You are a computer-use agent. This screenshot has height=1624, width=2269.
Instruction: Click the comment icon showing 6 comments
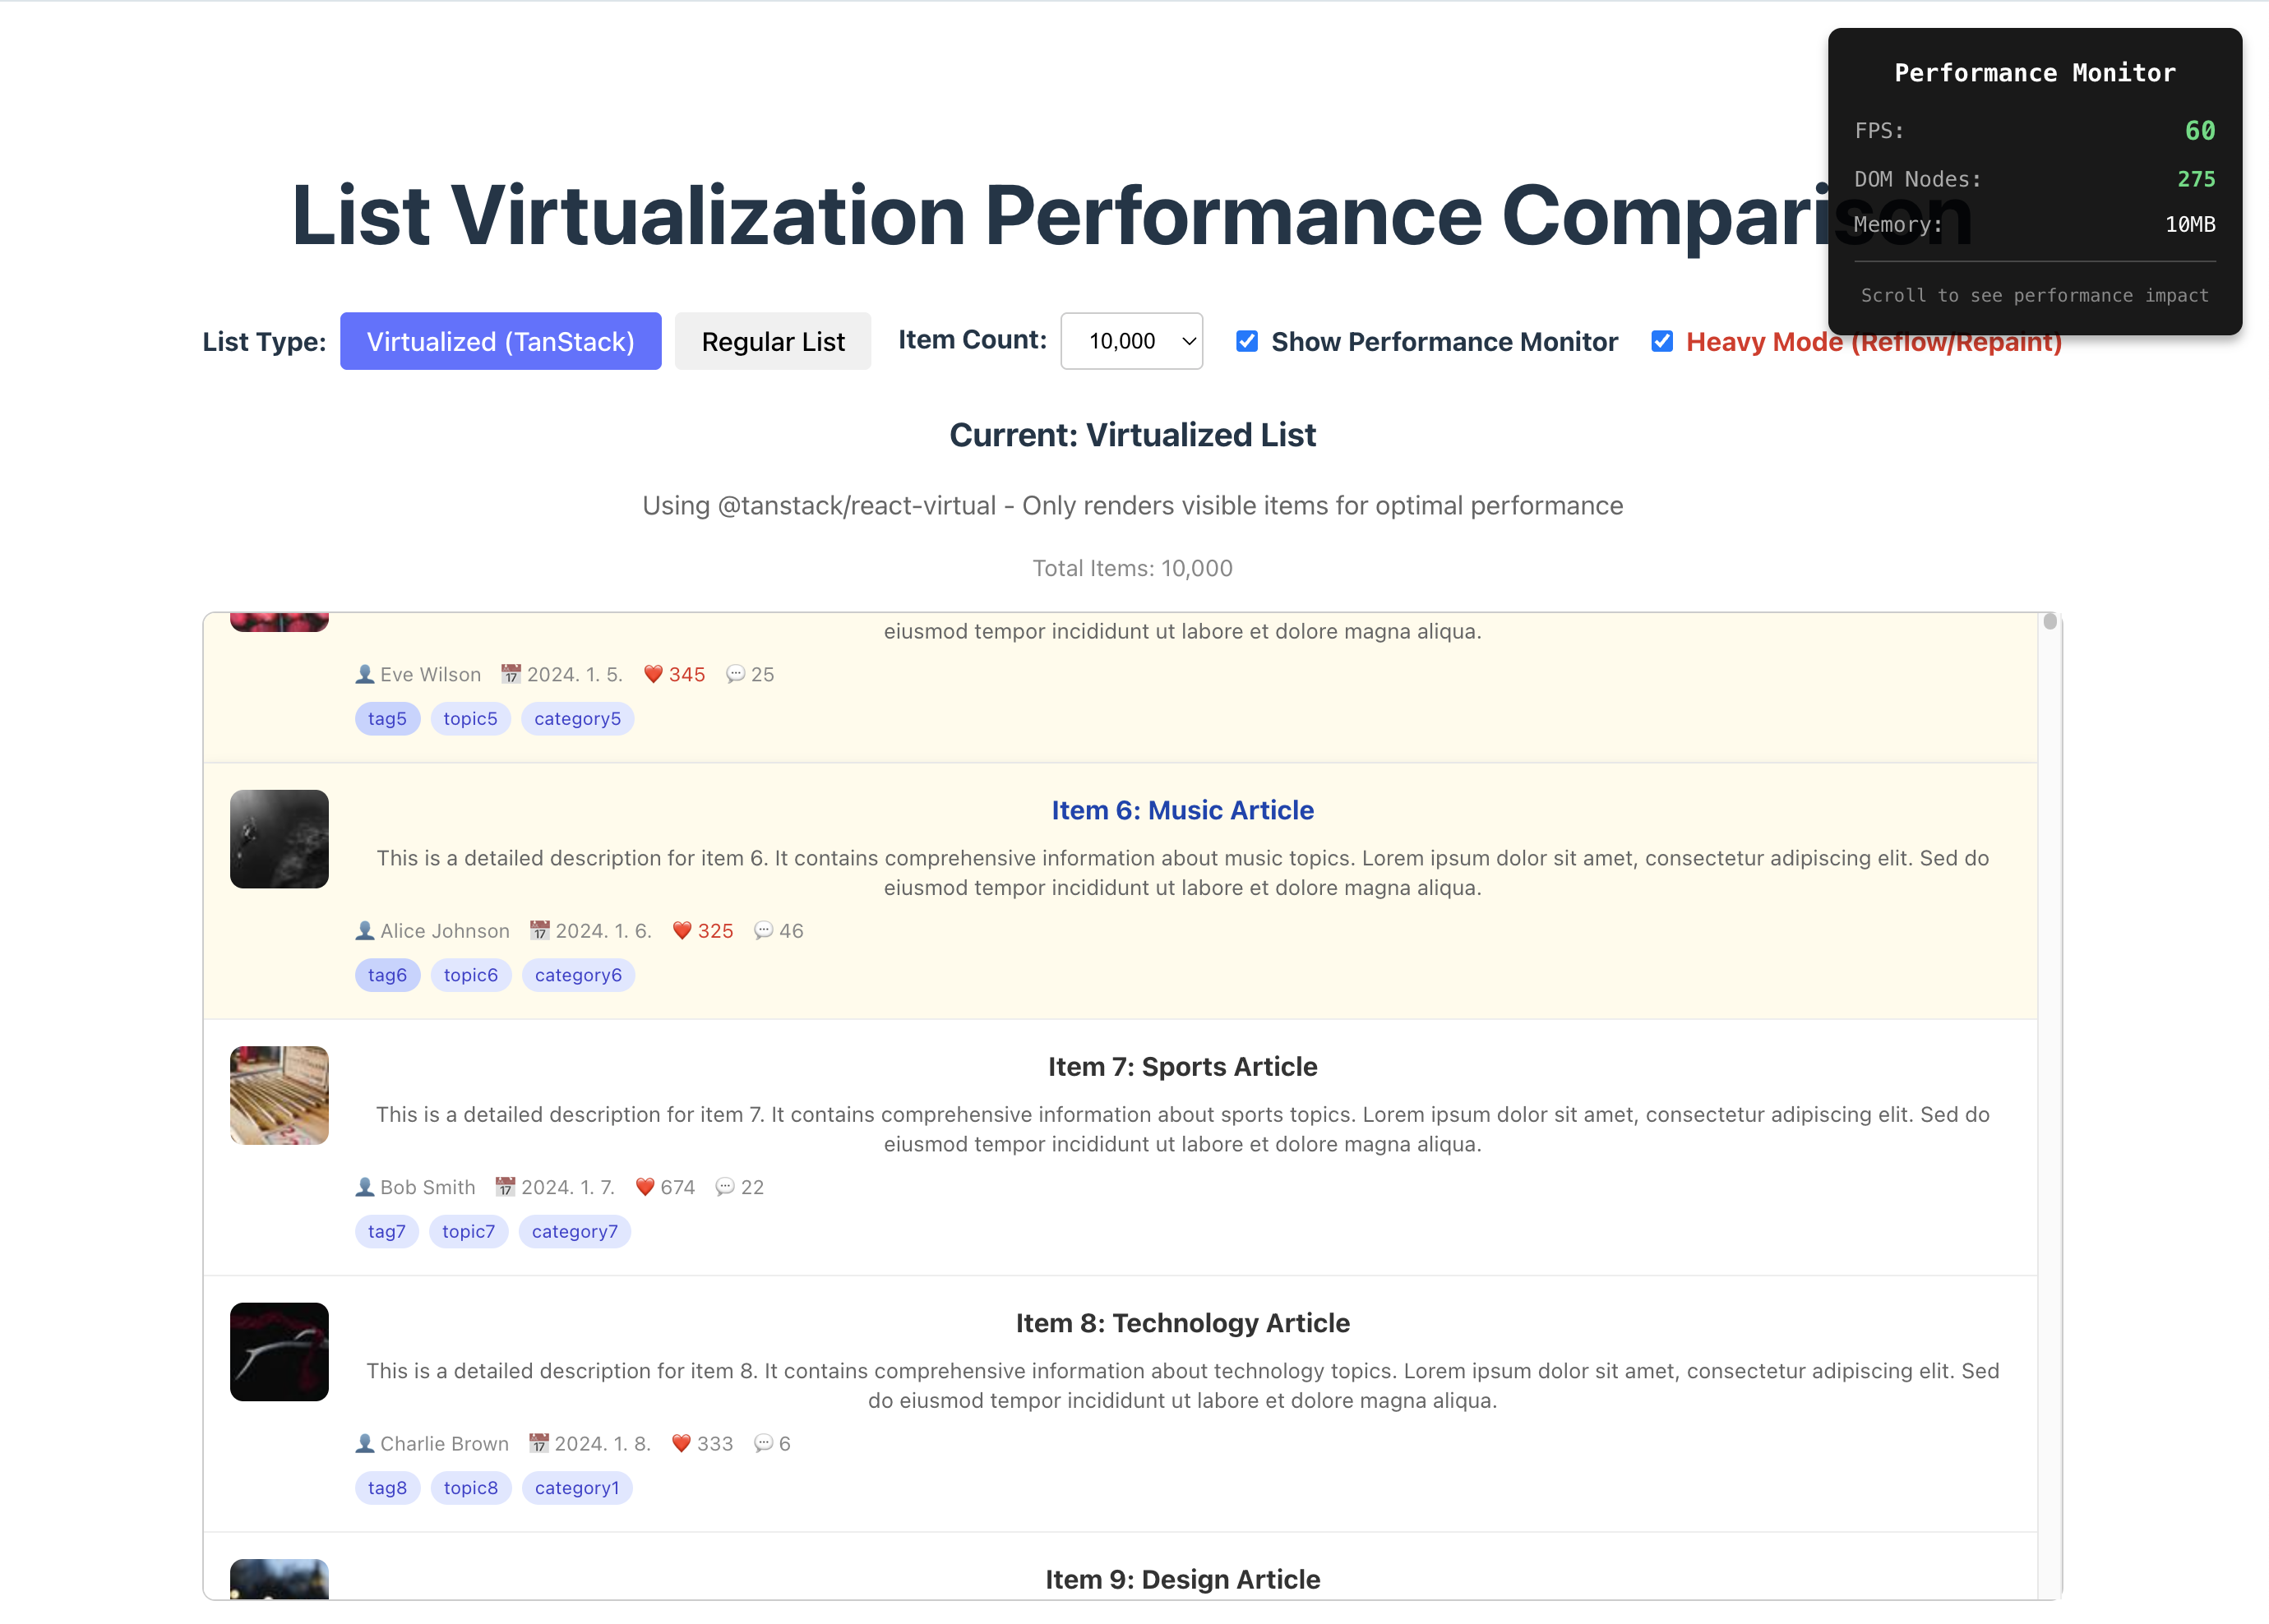(x=763, y=1443)
